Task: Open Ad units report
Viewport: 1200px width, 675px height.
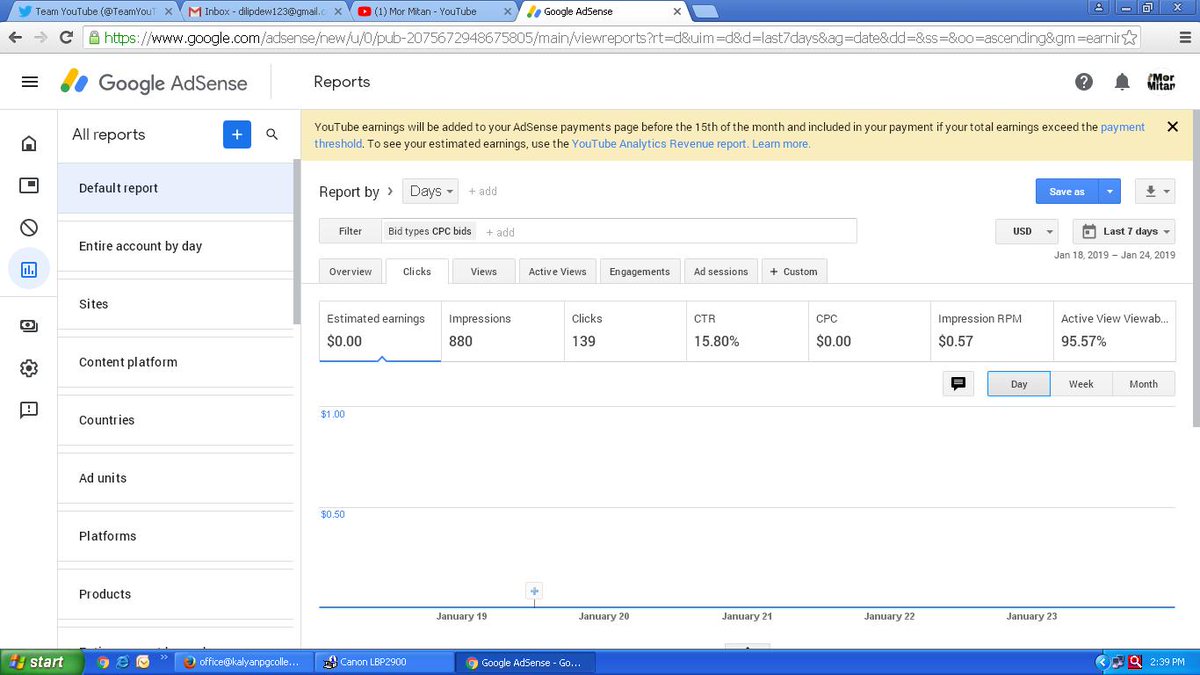Action: click(175, 478)
